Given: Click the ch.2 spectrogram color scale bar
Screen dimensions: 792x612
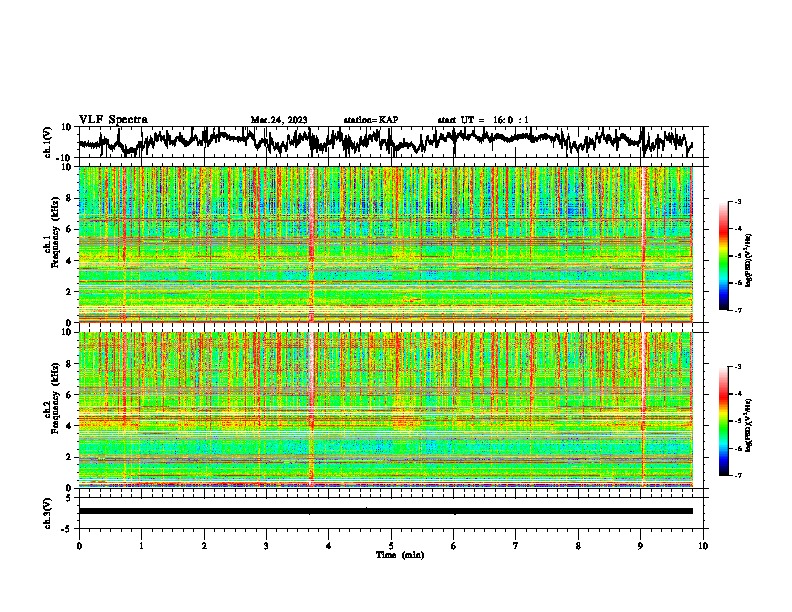Looking at the screenshot, I should [x=723, y=421].
